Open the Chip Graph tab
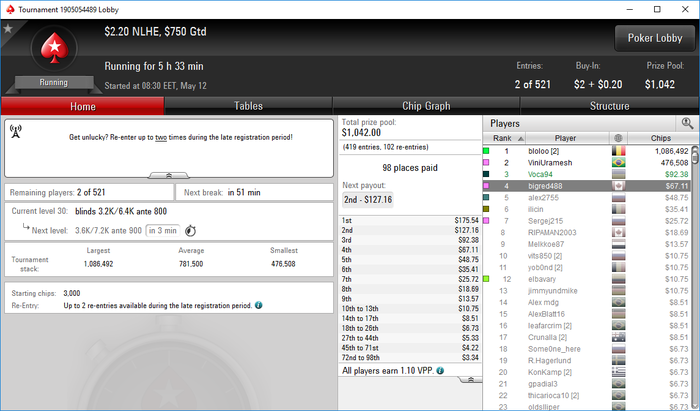 pos(426,106)
